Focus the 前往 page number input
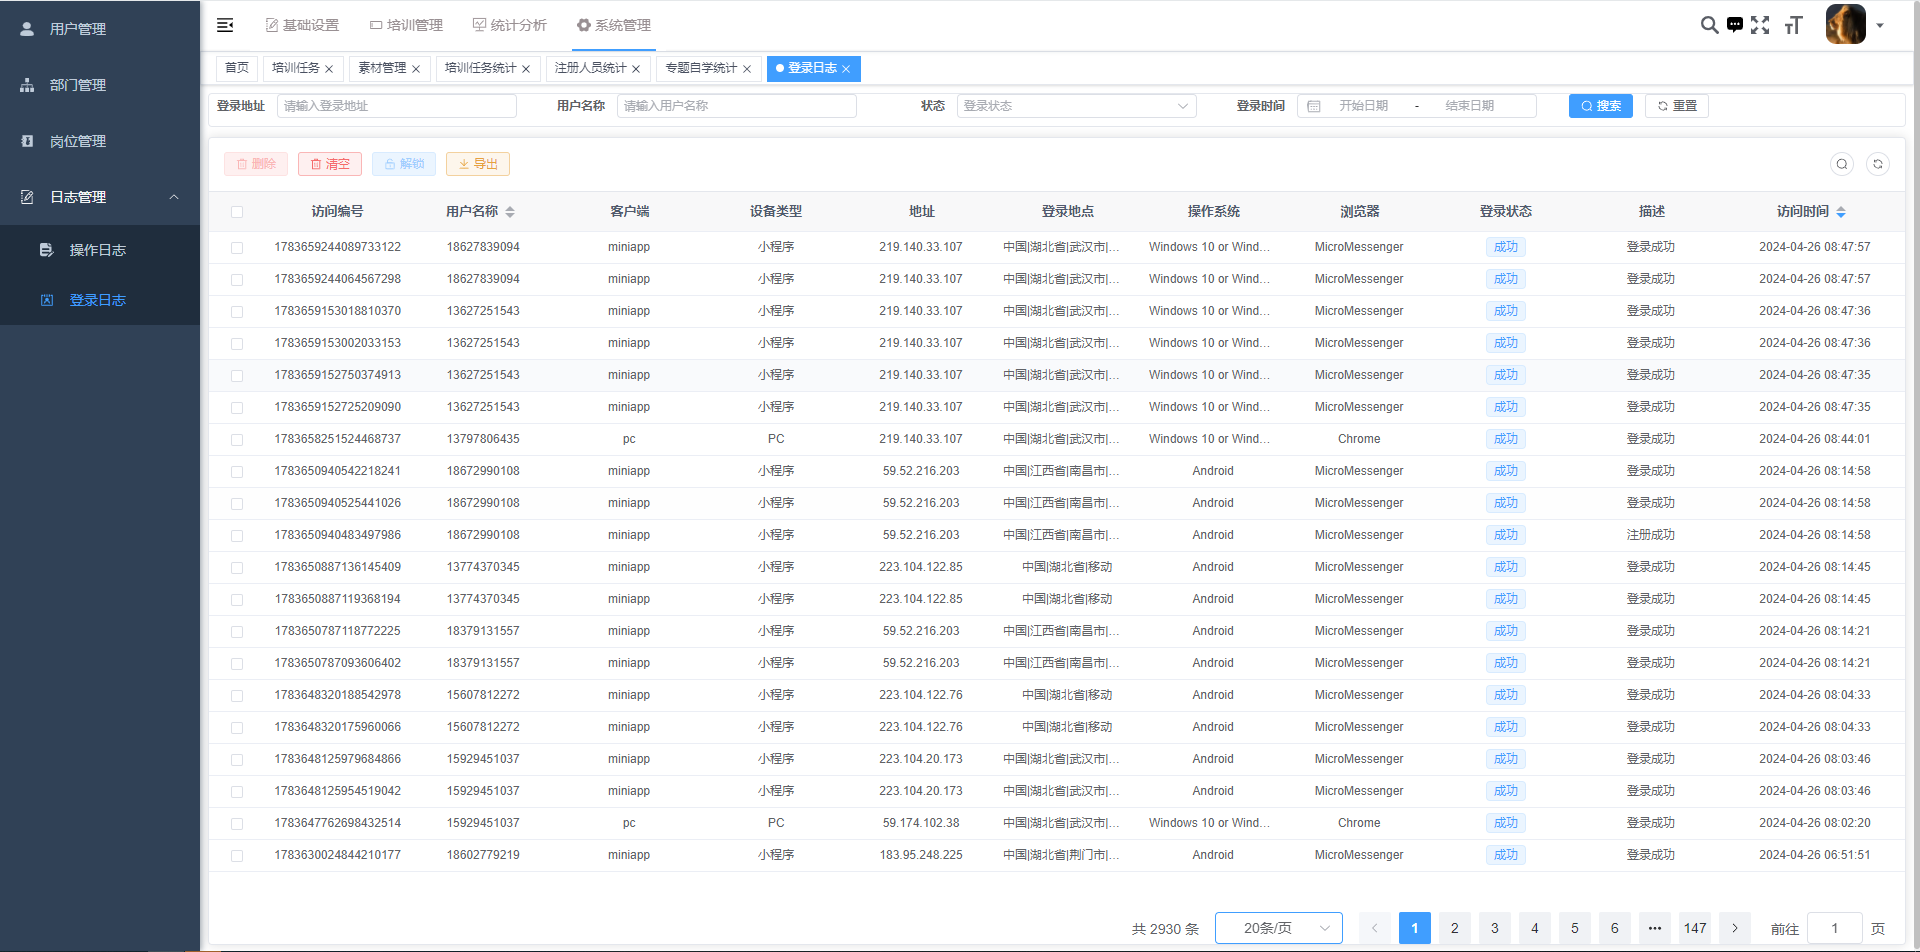The height and width of the screenshot is (952, 1920). [1835, 928]
